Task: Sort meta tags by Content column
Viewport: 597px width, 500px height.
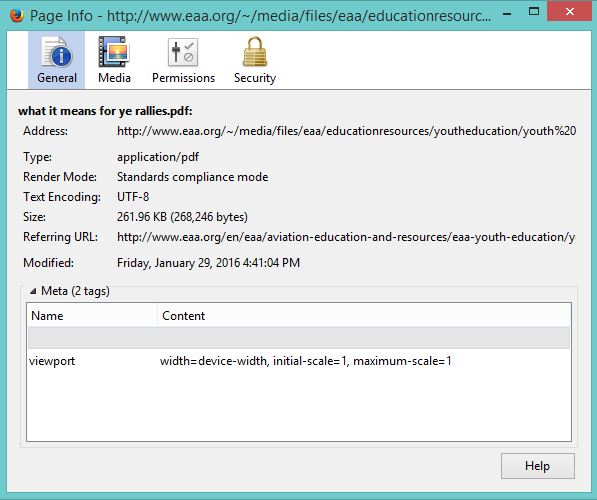Action: click(364, 315)
